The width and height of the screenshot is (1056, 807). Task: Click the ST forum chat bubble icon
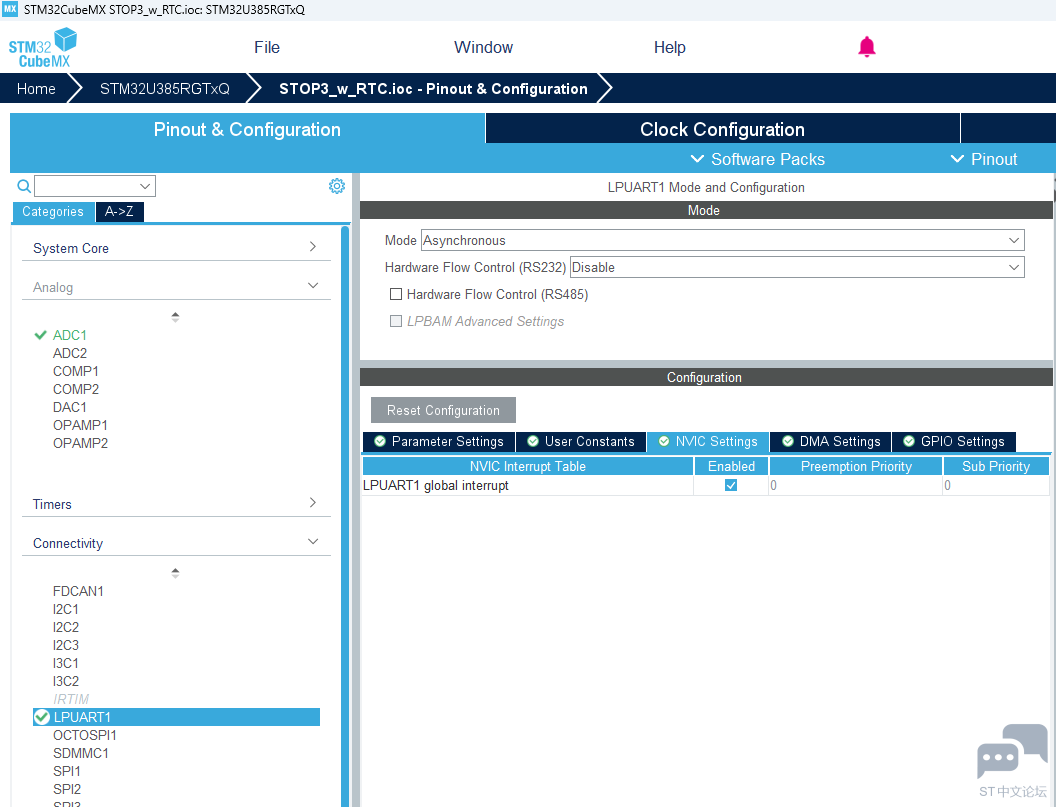coord(1012,753)
